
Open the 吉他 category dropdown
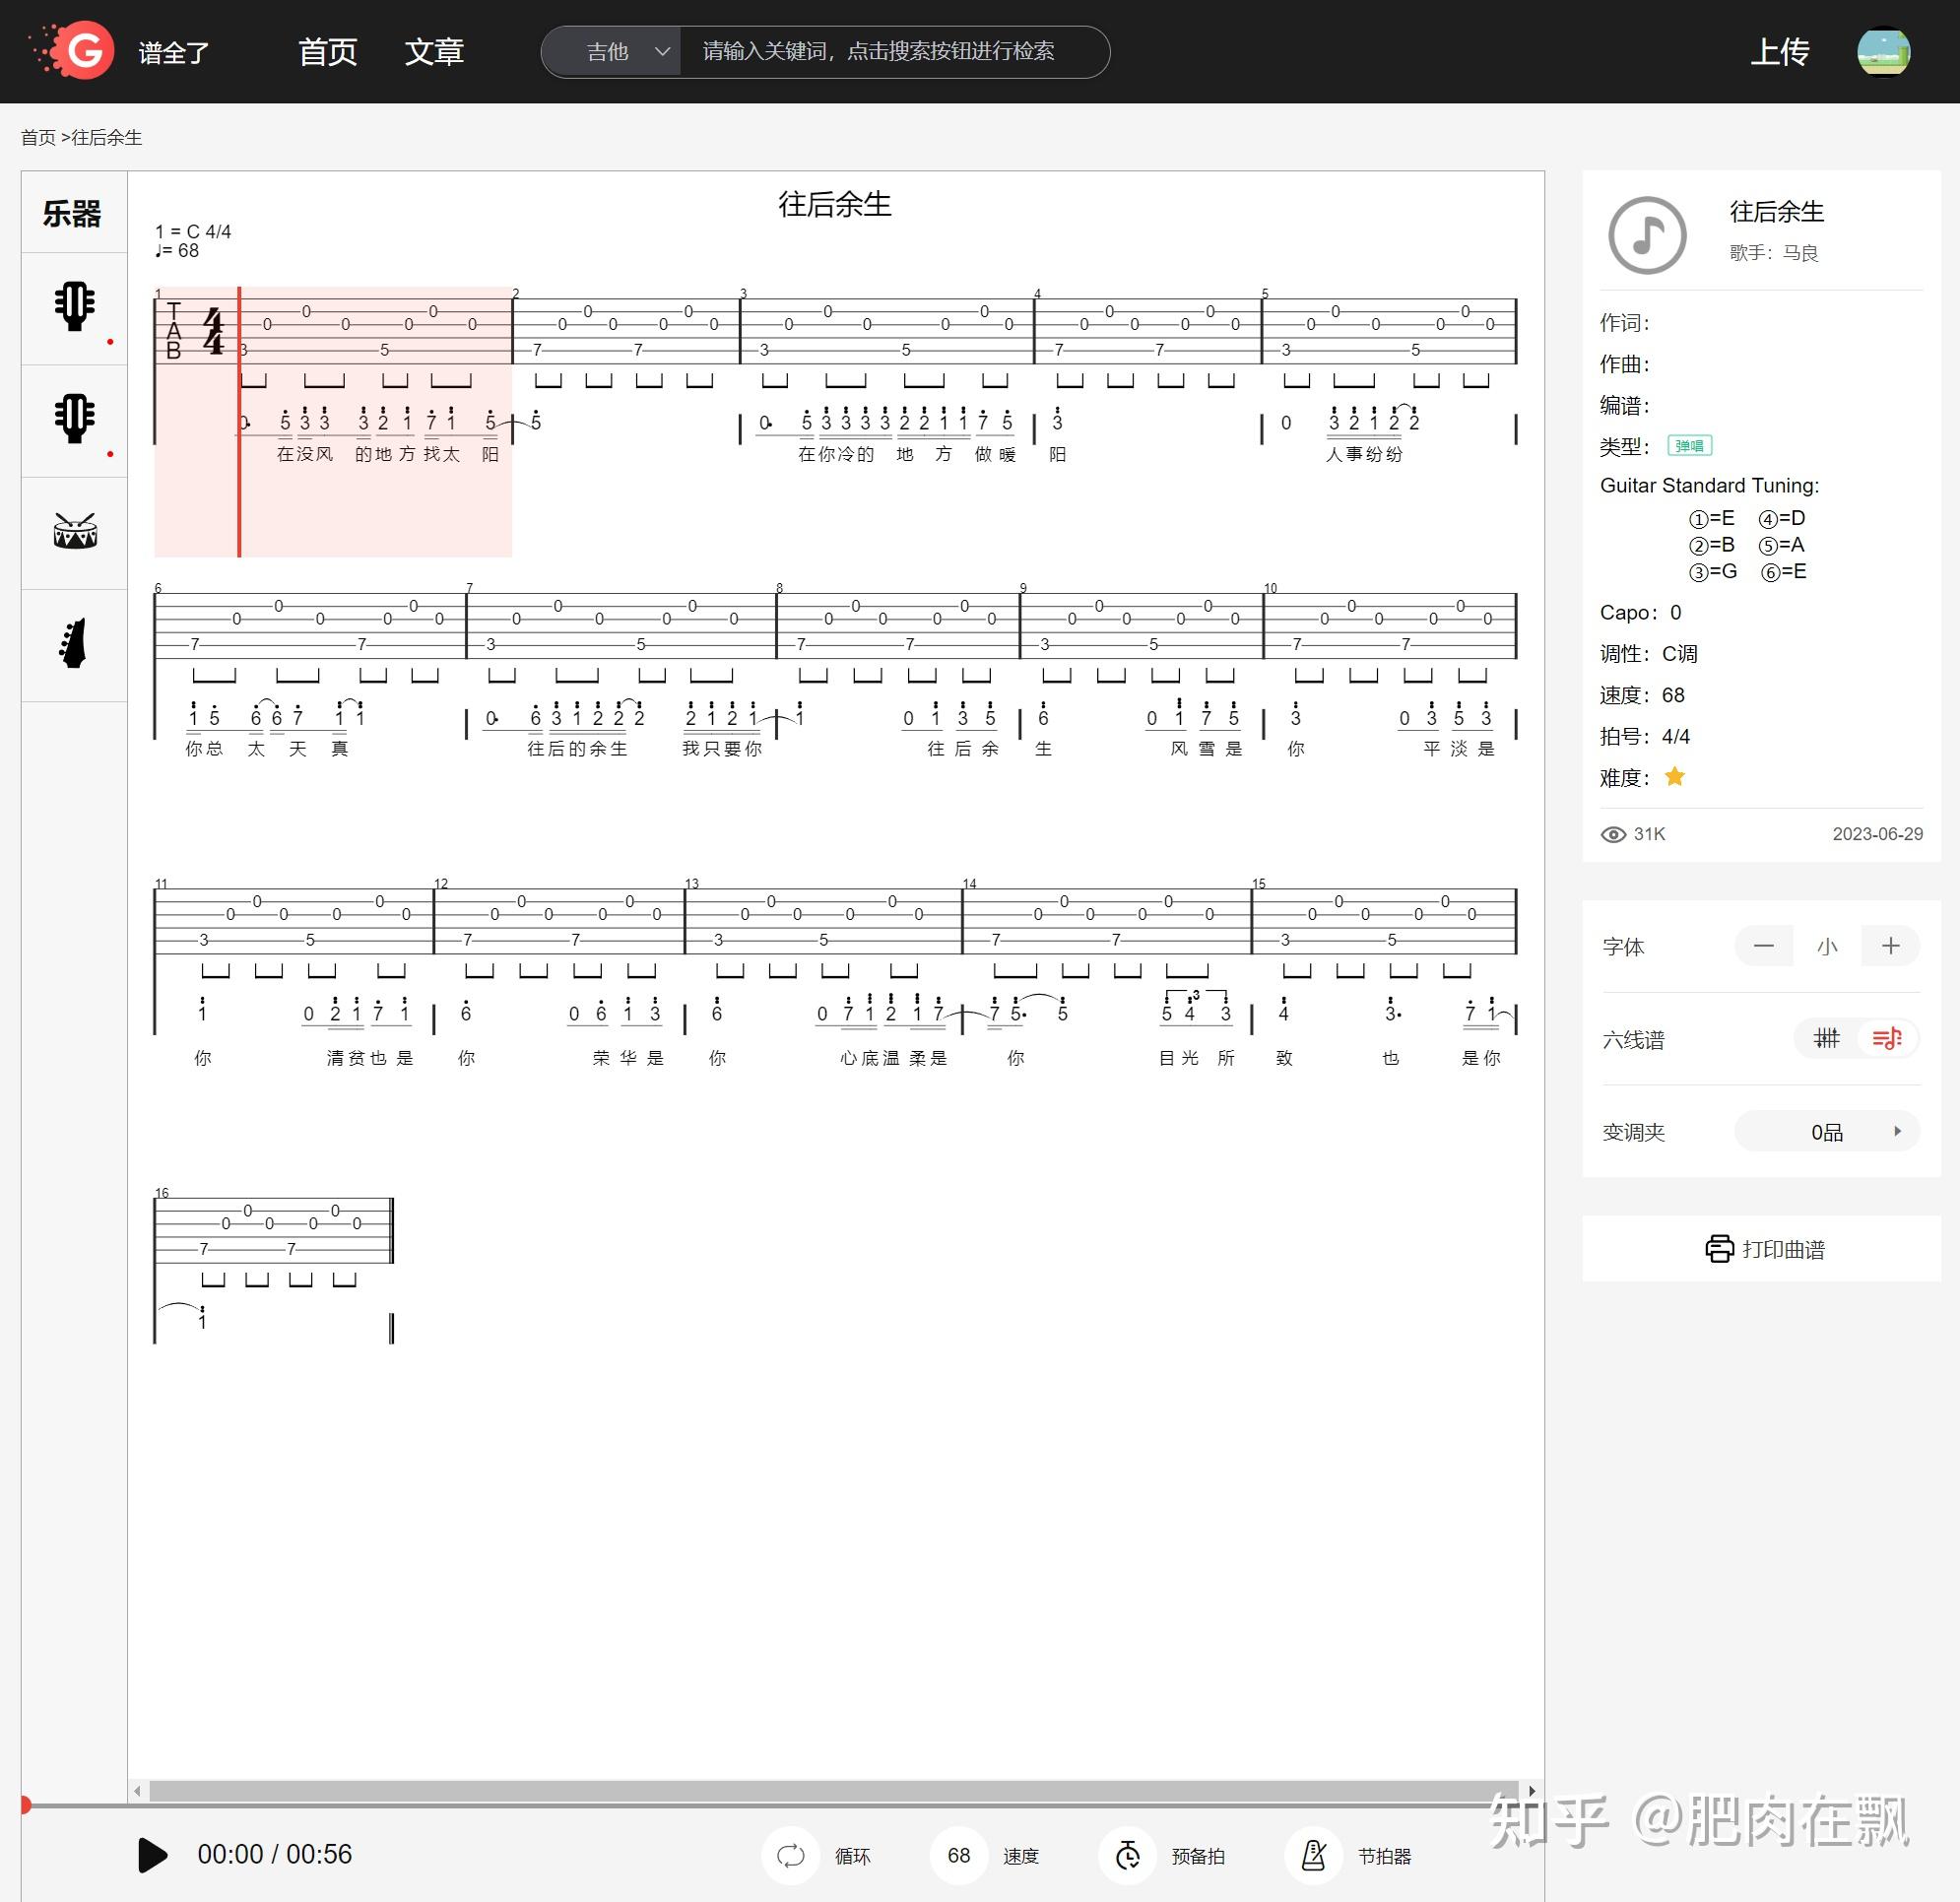click(611, 51)
